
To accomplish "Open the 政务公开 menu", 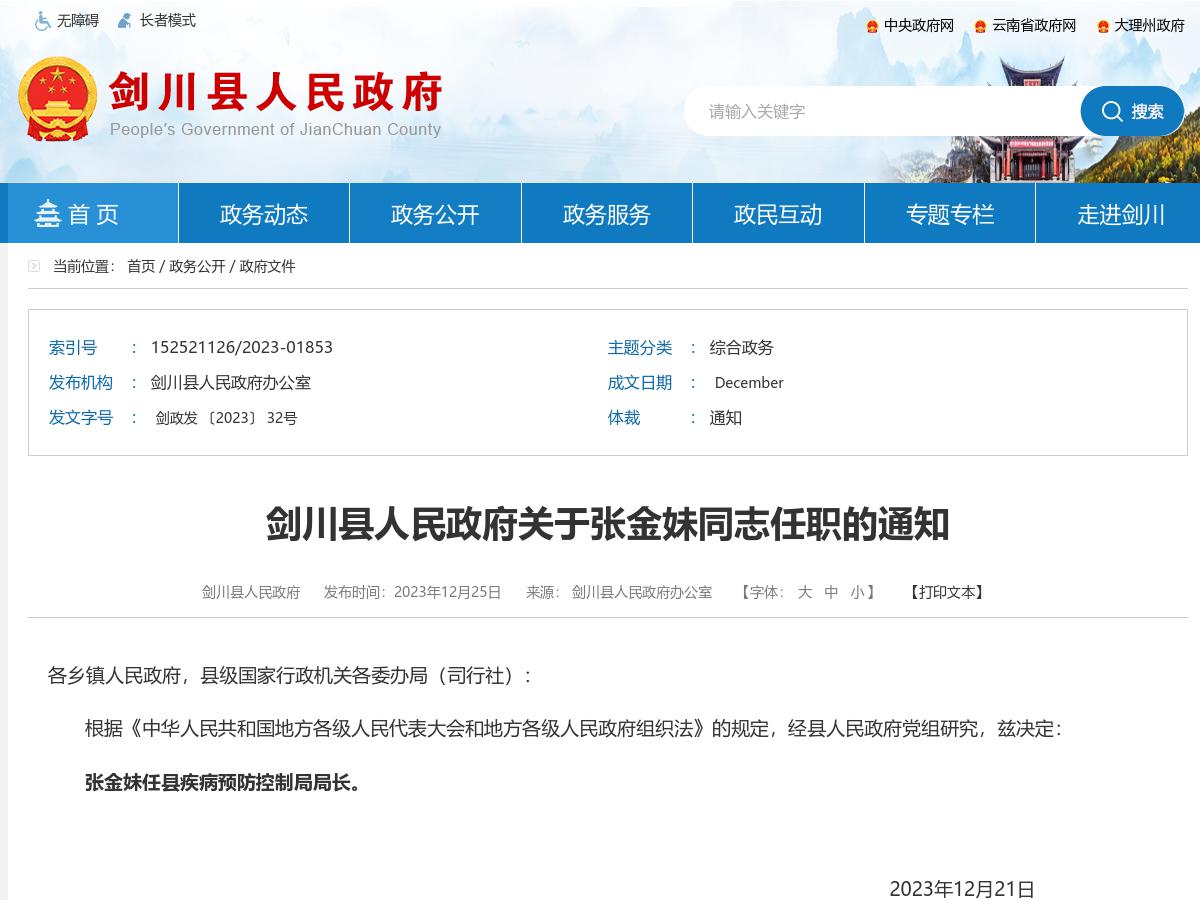I will [x=435, y=213].
